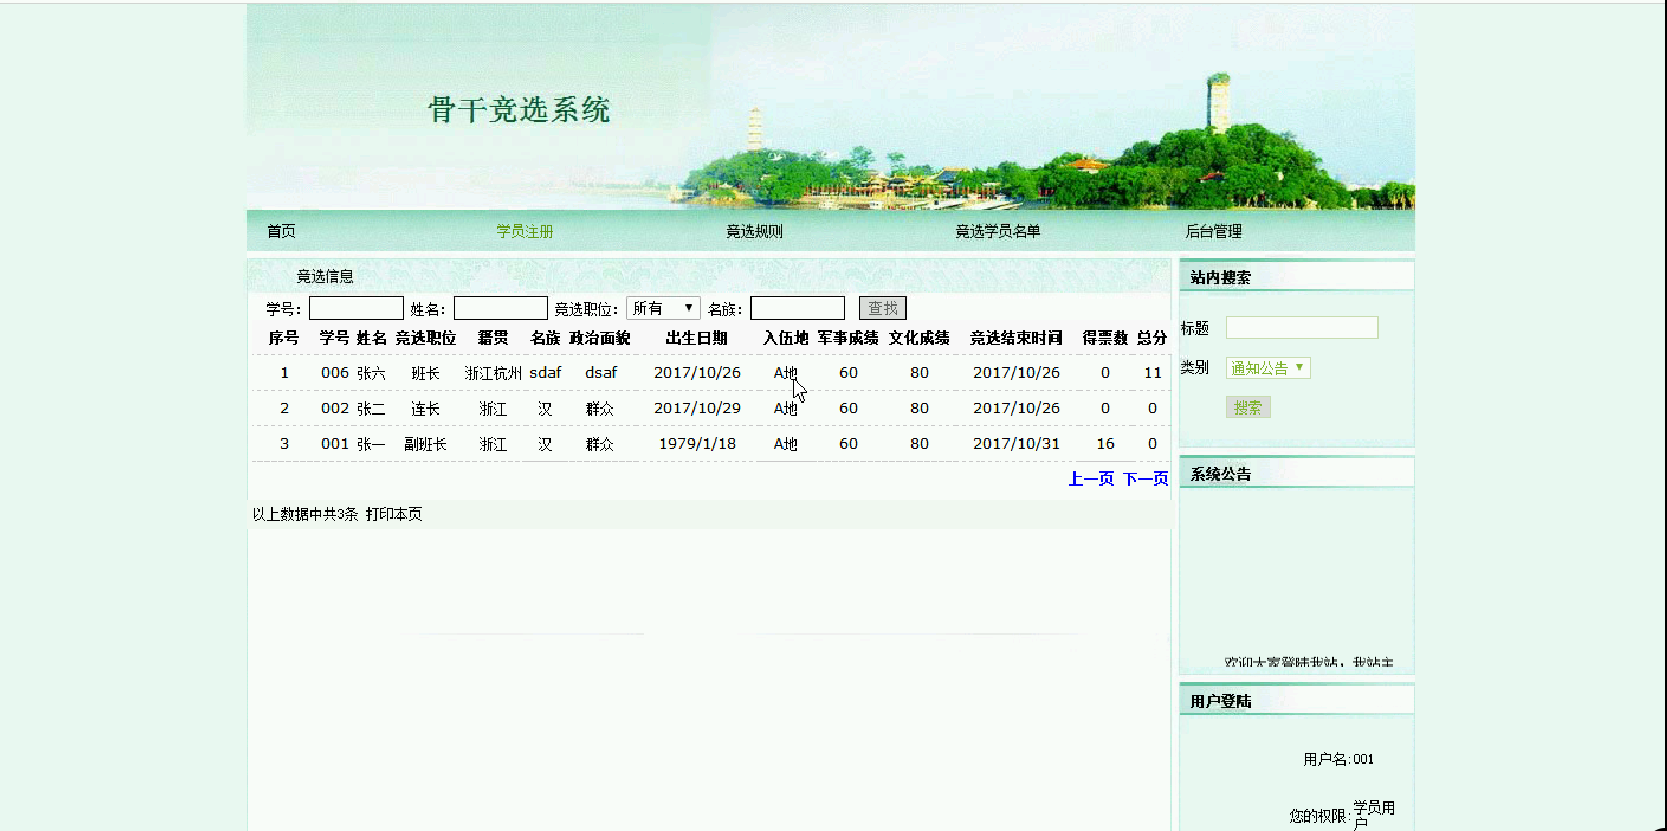Go to the 学员注册 page
Image resolution: width=1667 pixels, height=831 pixels.
[525, 231]
